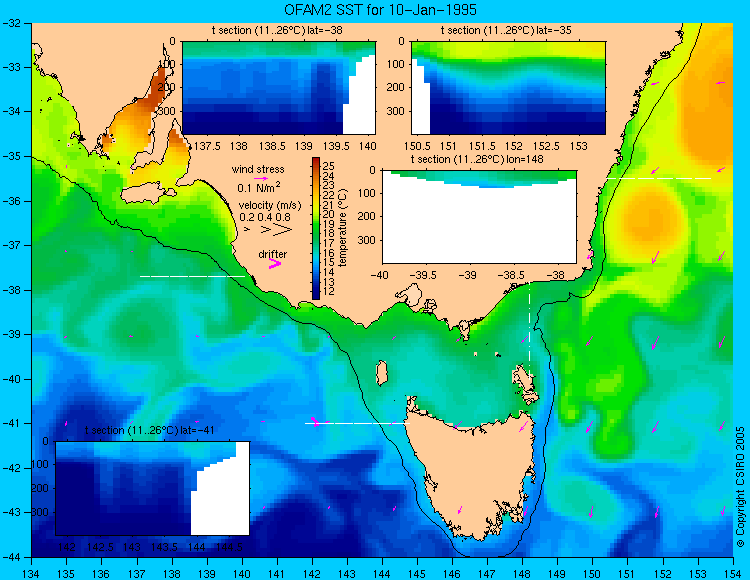Click the title 'OFAM2 SST for 10-Jan-1995'

[x=380, y=10]
